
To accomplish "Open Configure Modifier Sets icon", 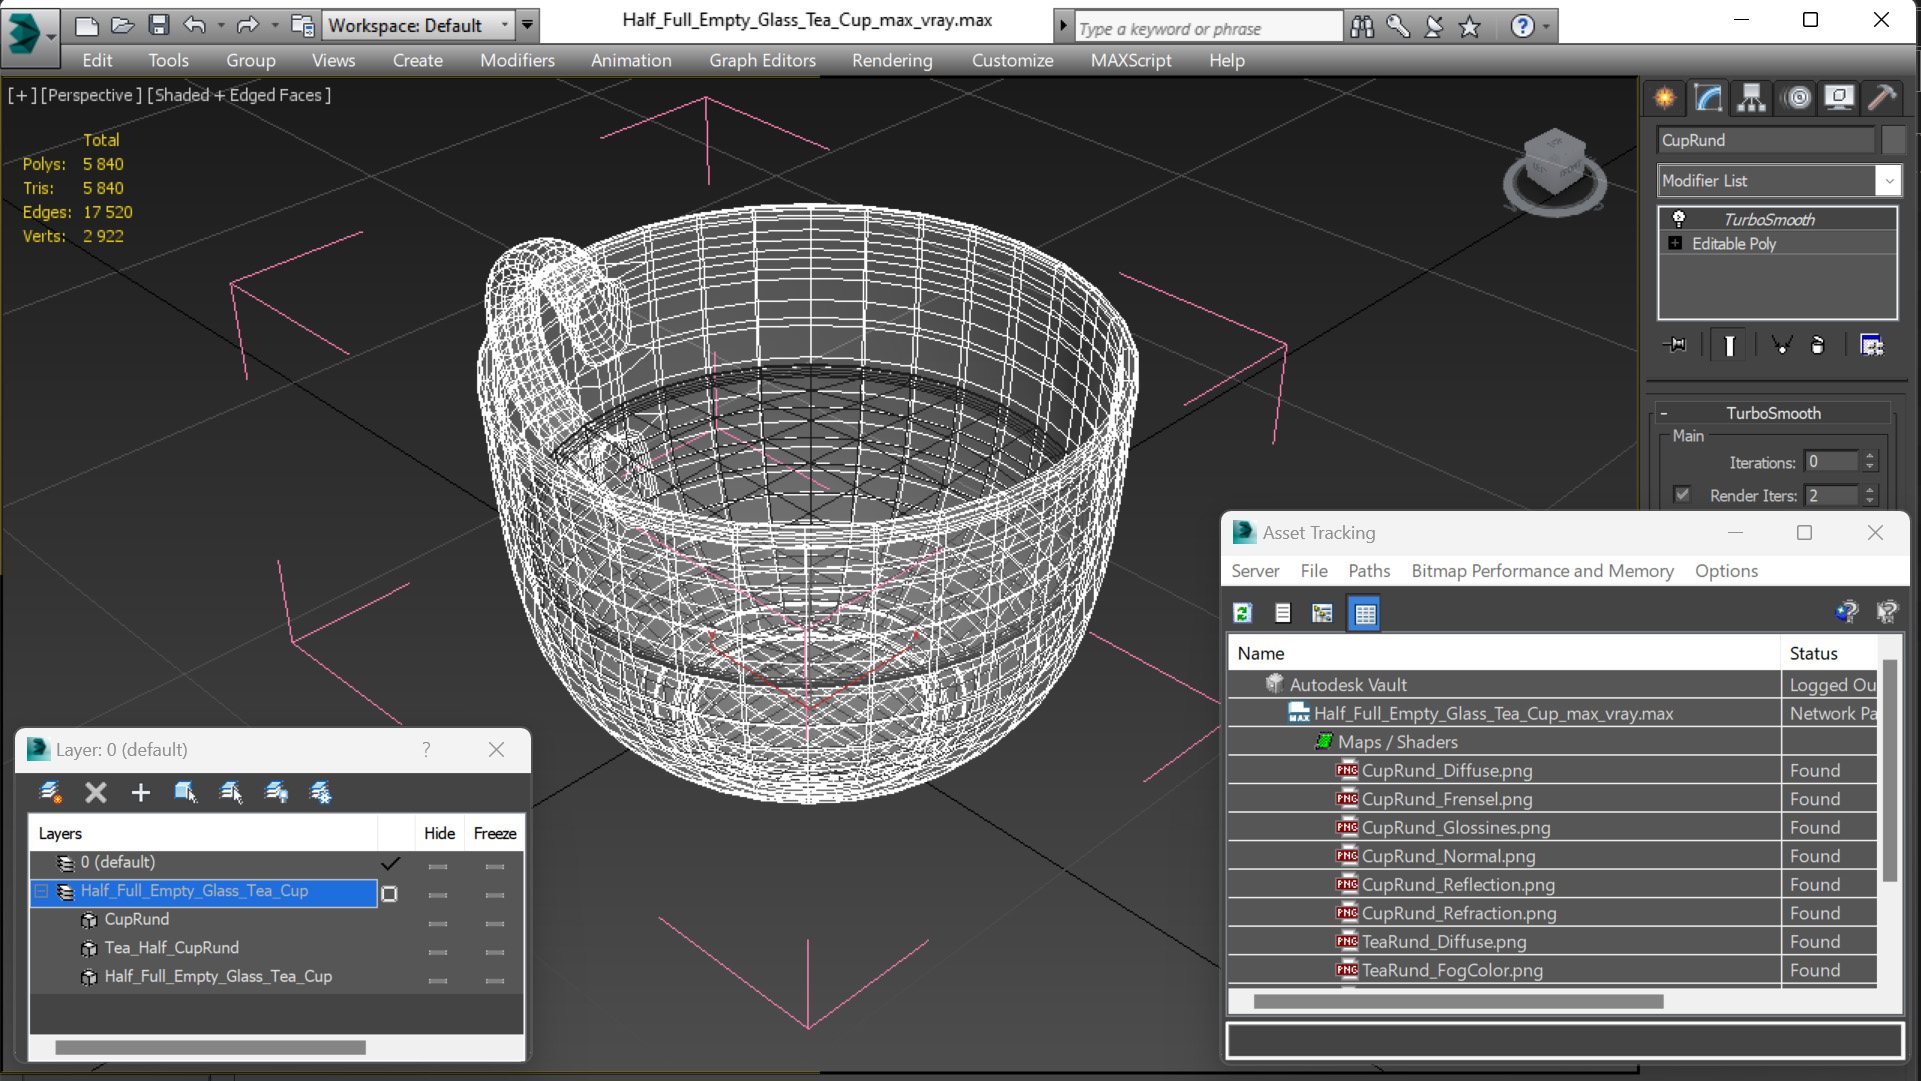I will (1871, 345).
